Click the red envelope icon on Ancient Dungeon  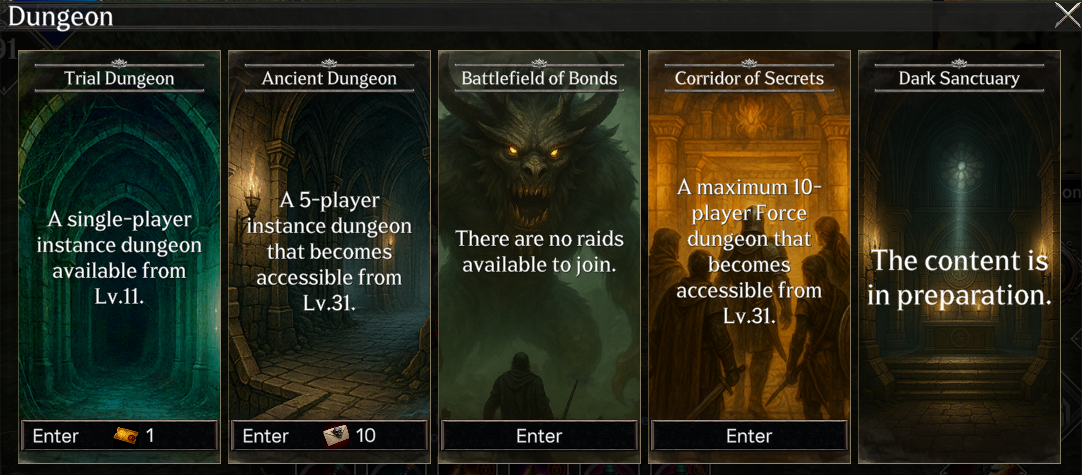point(336,436)
